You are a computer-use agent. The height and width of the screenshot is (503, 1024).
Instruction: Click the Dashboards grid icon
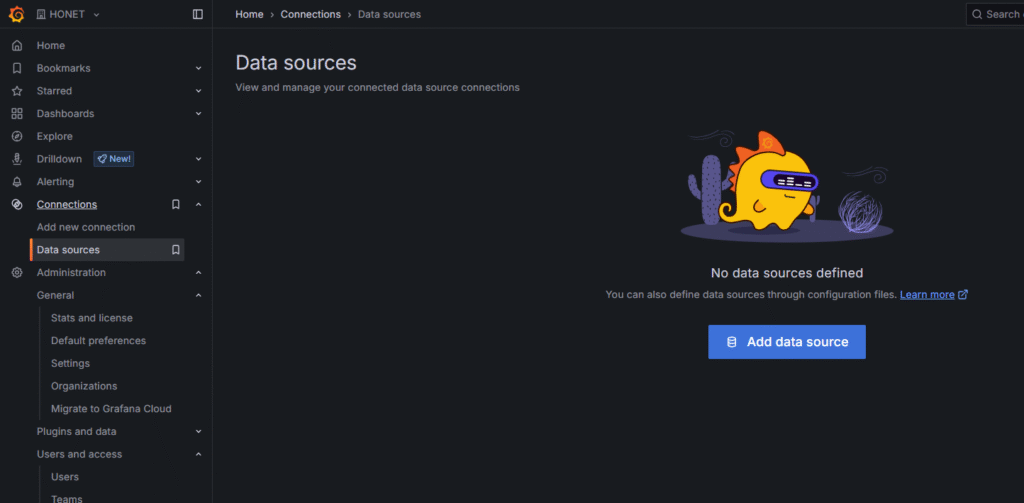point(17,114)
